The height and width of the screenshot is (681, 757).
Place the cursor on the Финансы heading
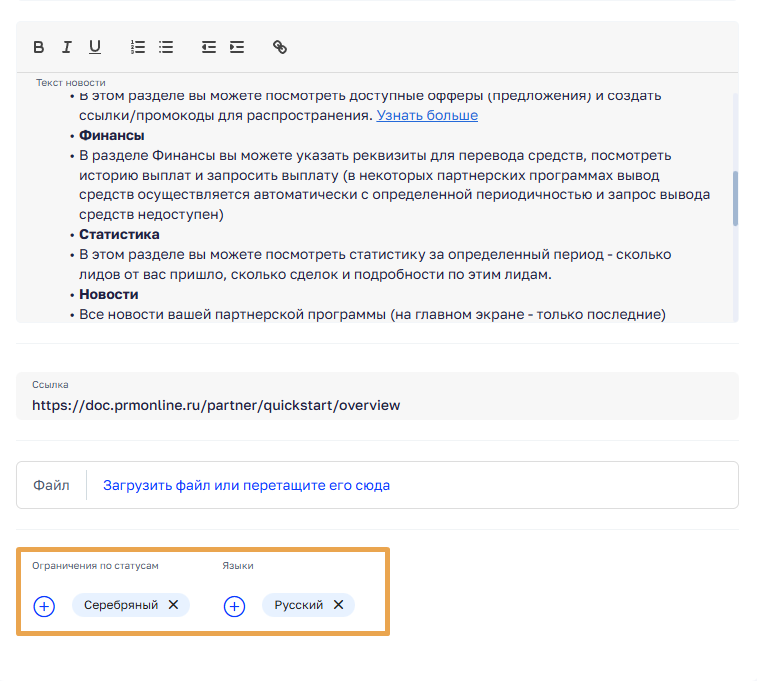[112, 135]
